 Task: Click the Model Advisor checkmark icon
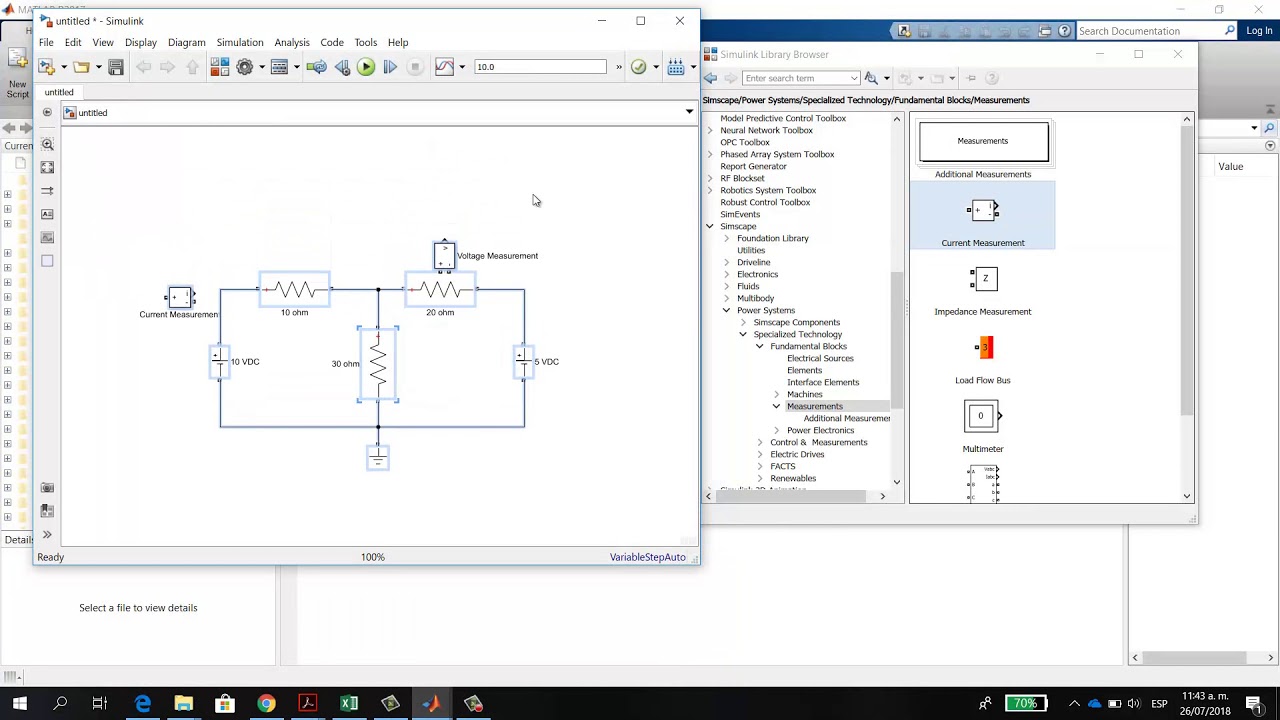tap(638, 67)
